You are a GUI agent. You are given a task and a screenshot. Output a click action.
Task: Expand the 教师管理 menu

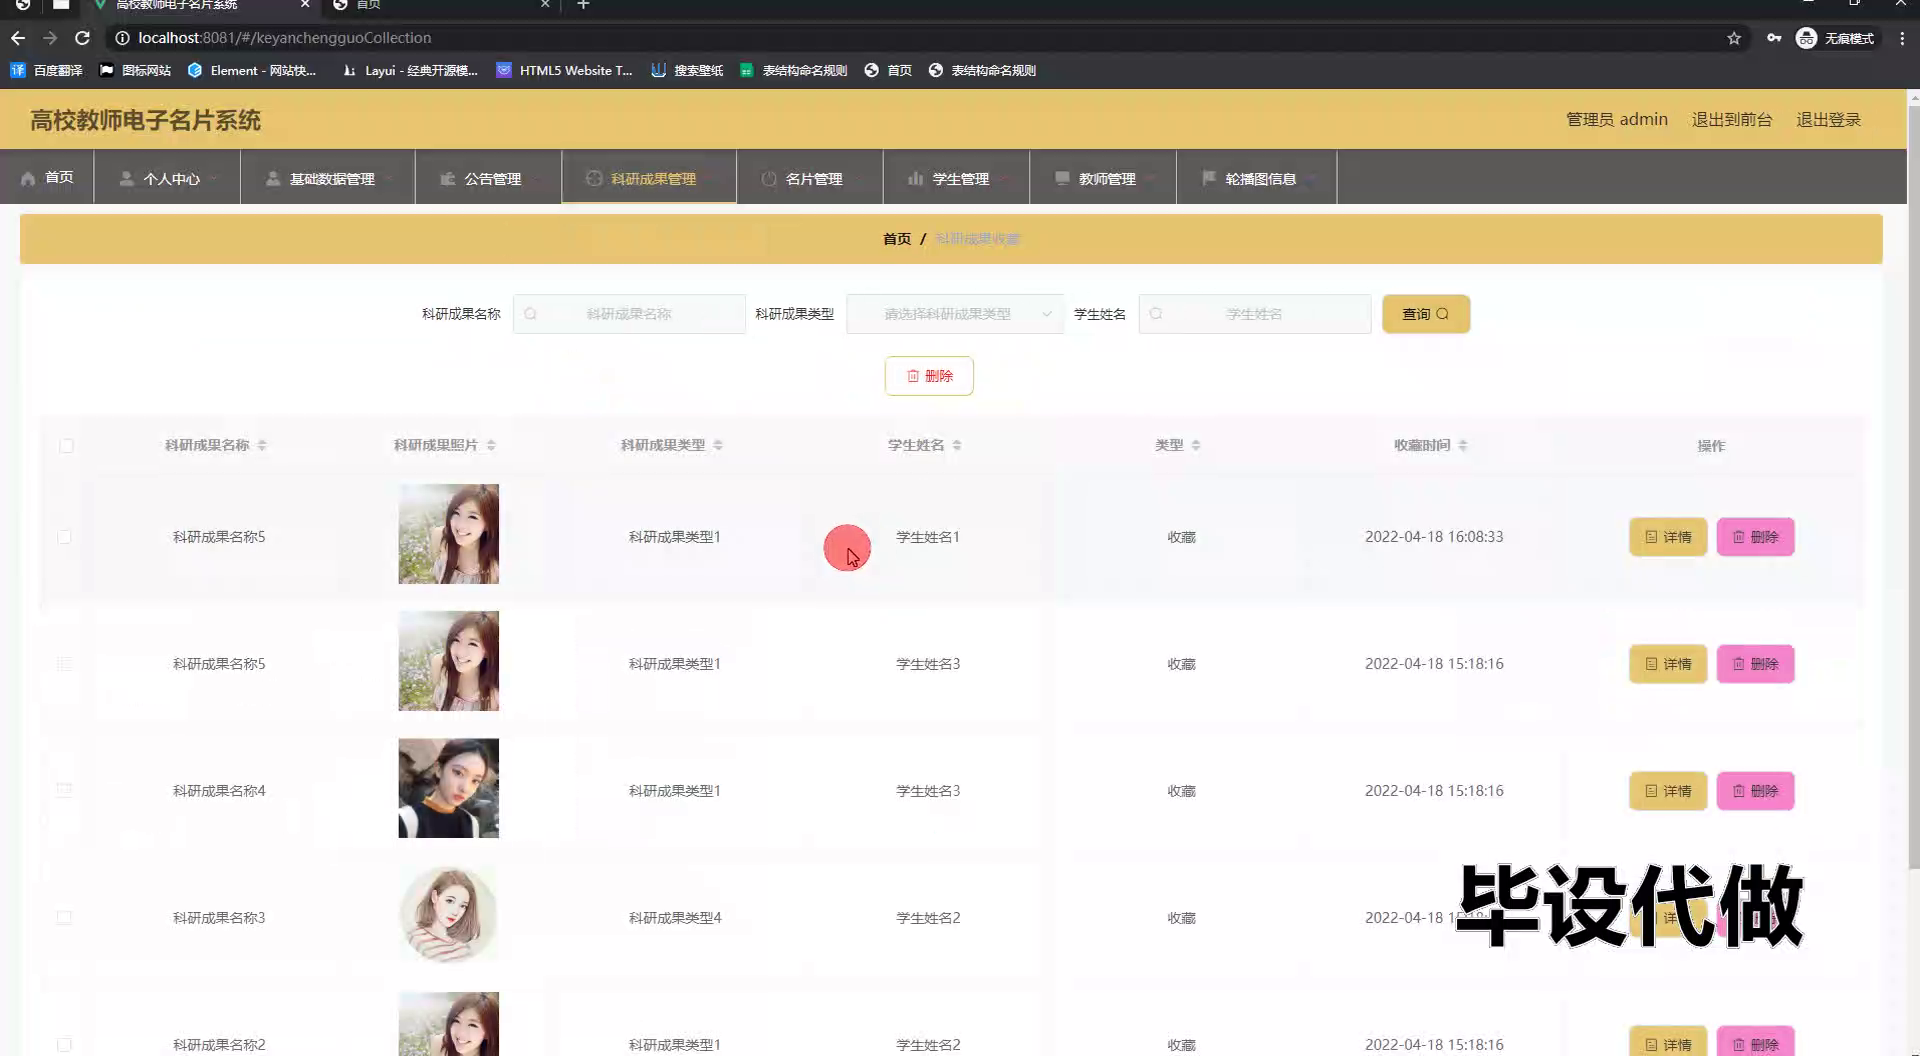[1103, 178]
